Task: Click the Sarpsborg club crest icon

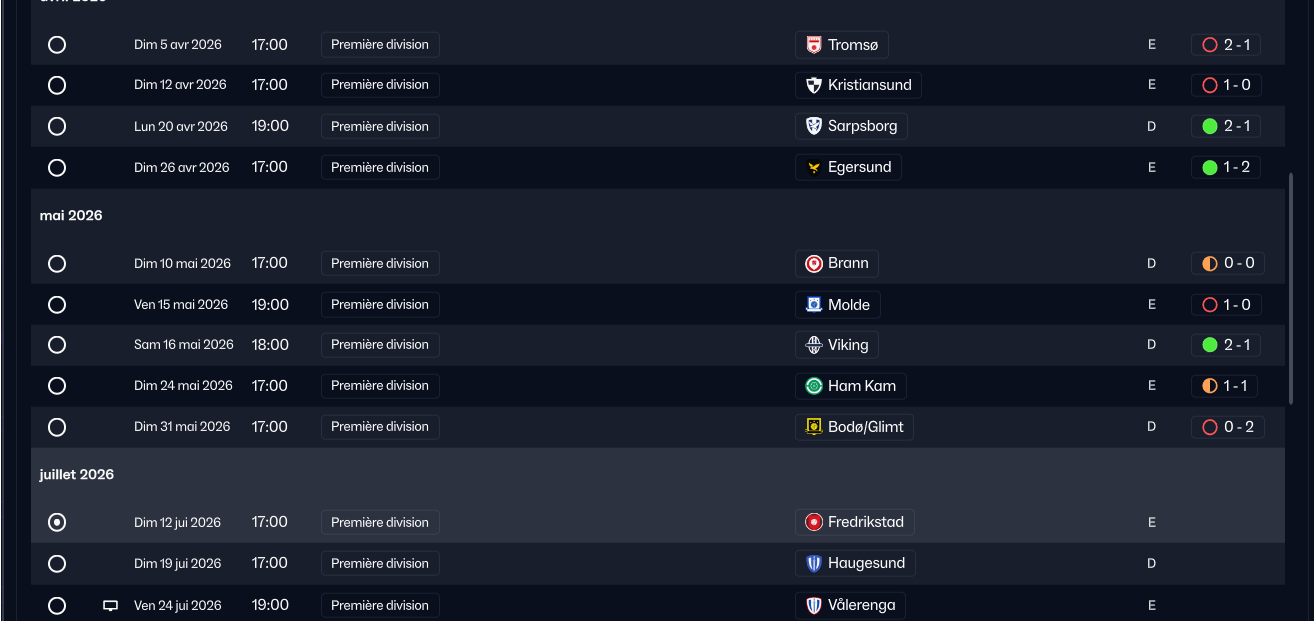Action: (x=814, y=126)
